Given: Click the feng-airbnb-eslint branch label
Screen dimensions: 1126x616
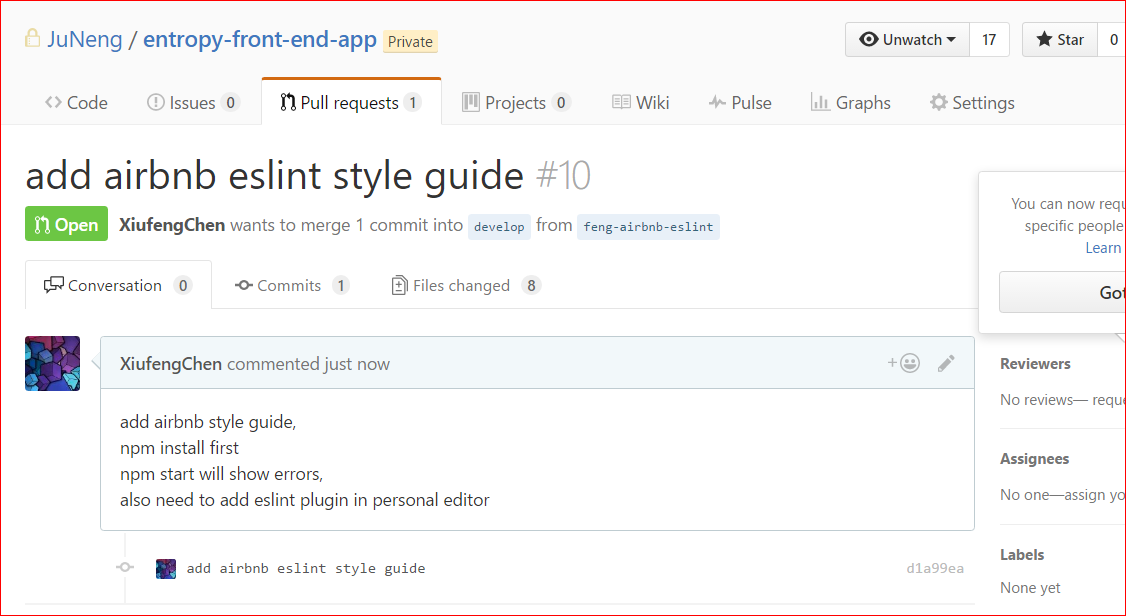Looking at the screenshot, I should tap(648, 226).
